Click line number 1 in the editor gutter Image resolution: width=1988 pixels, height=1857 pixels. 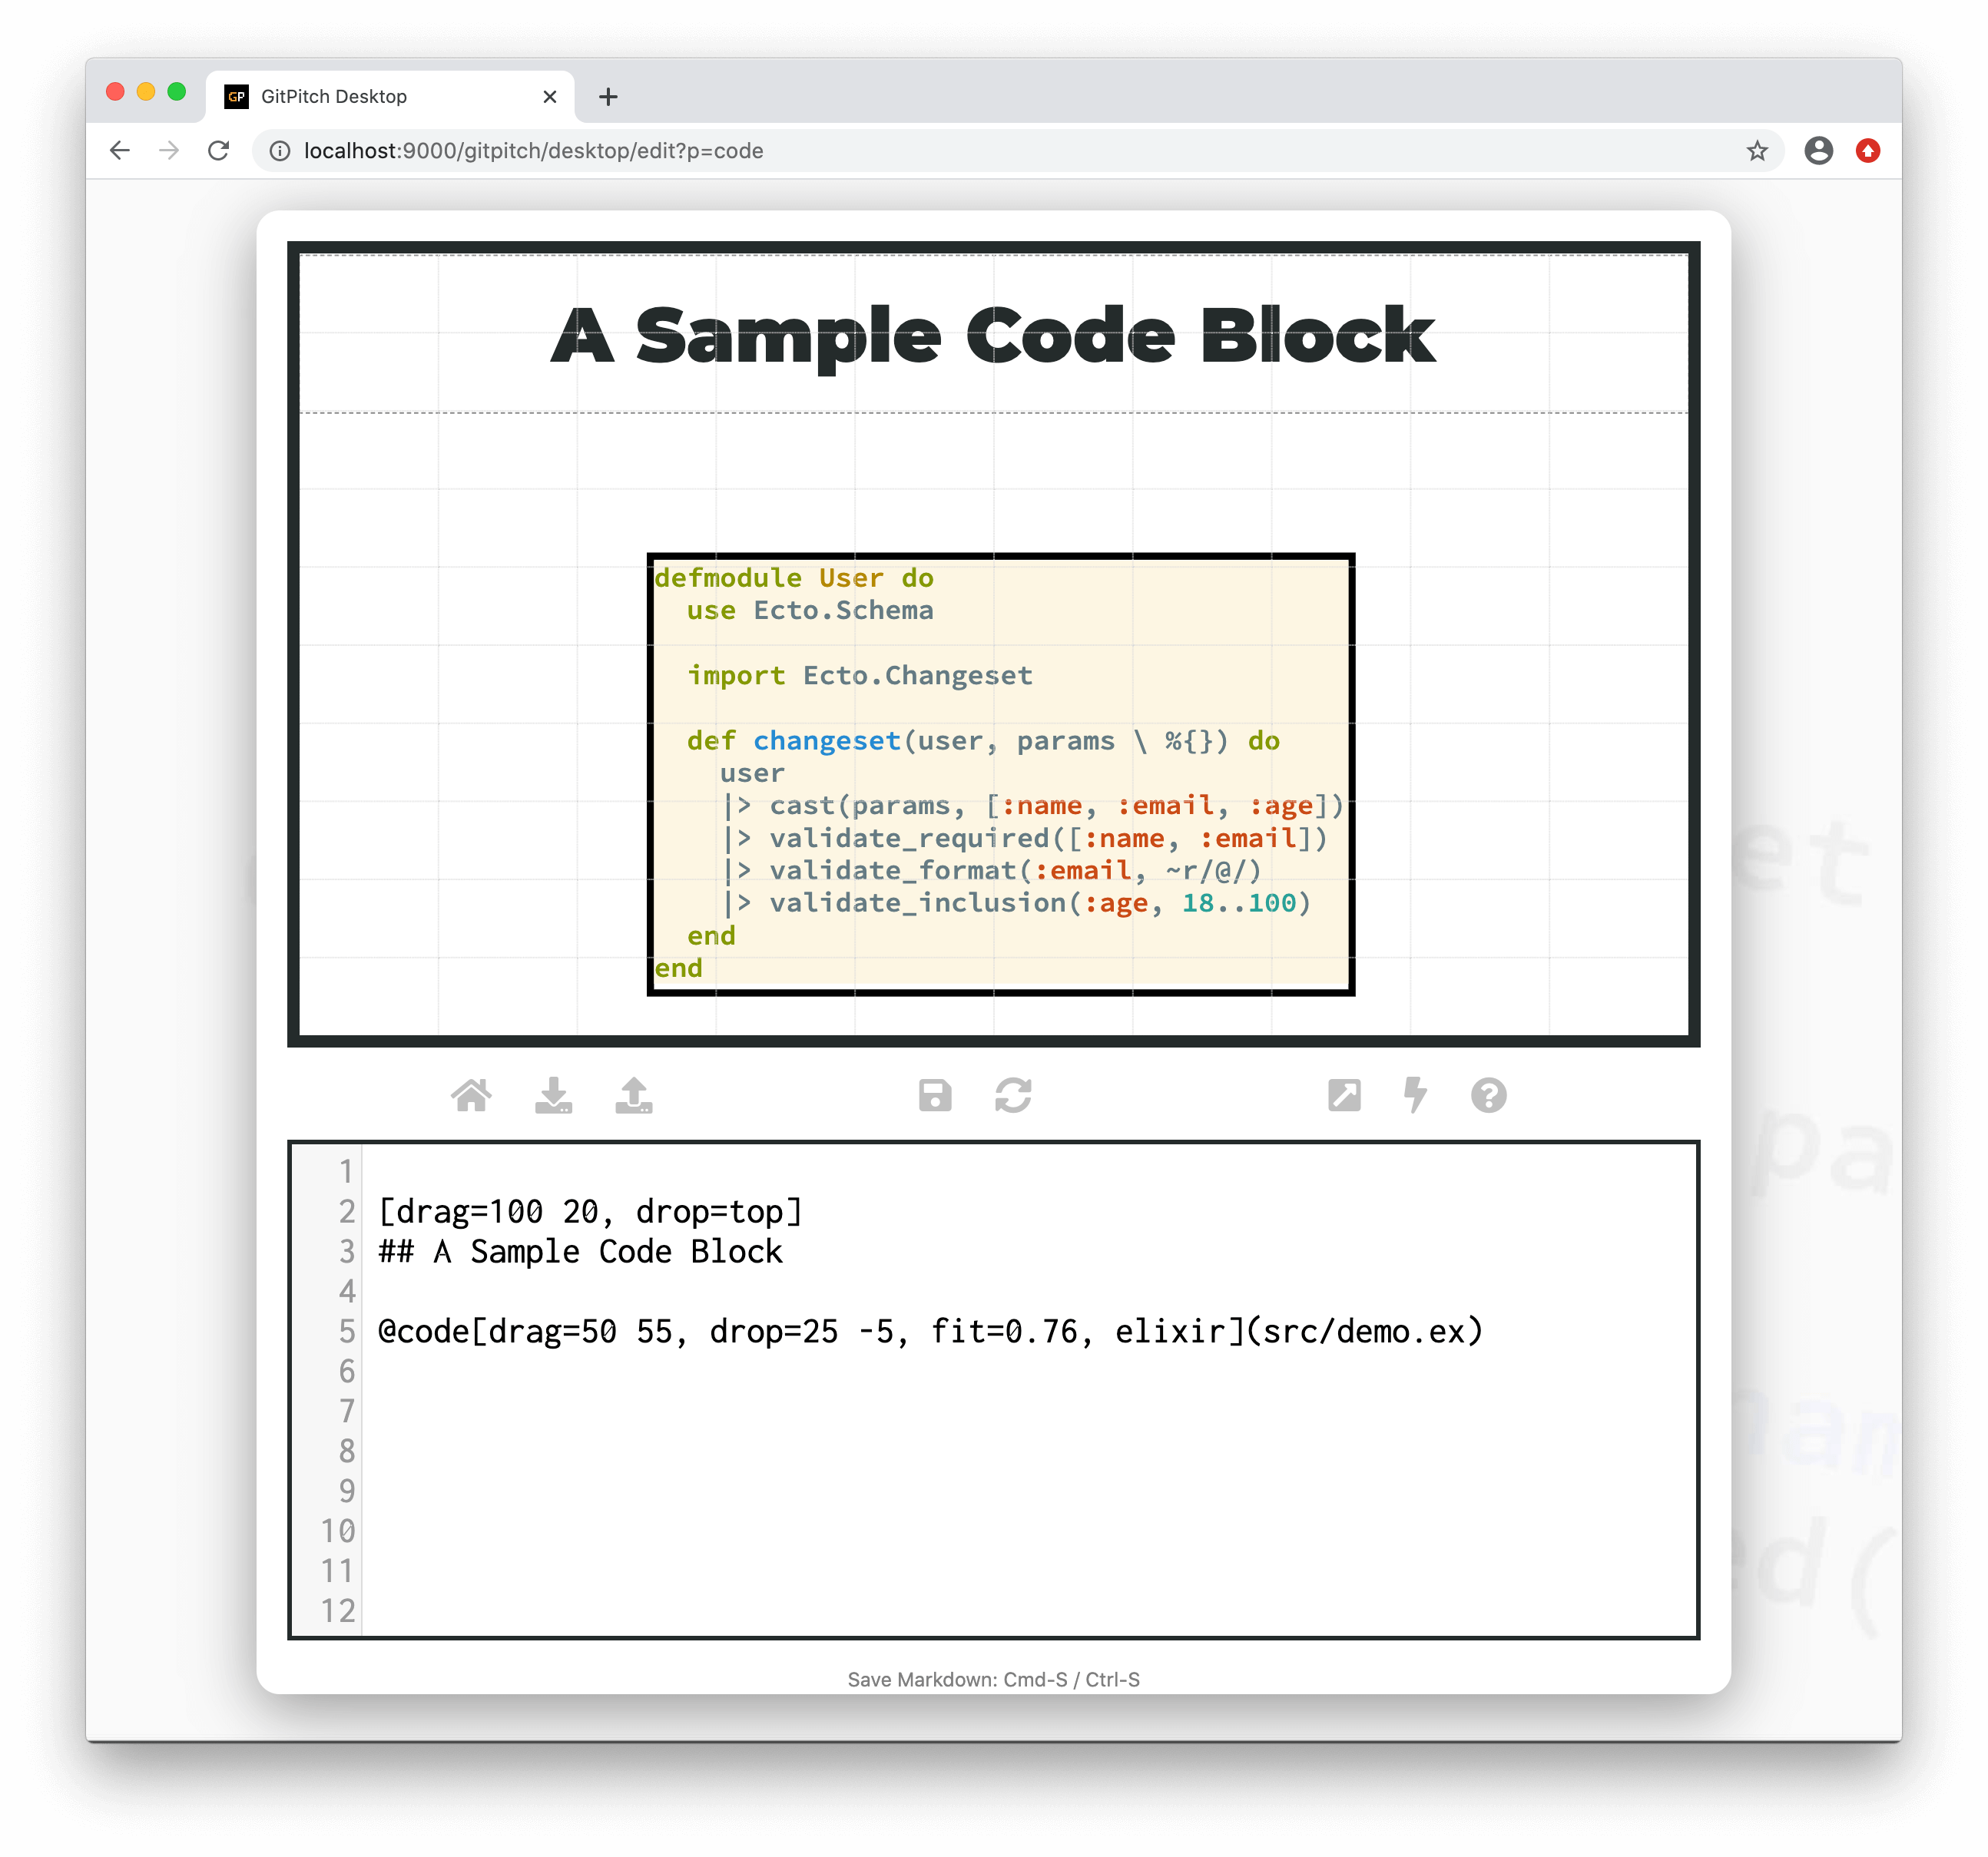click(x=346, y=1171)
